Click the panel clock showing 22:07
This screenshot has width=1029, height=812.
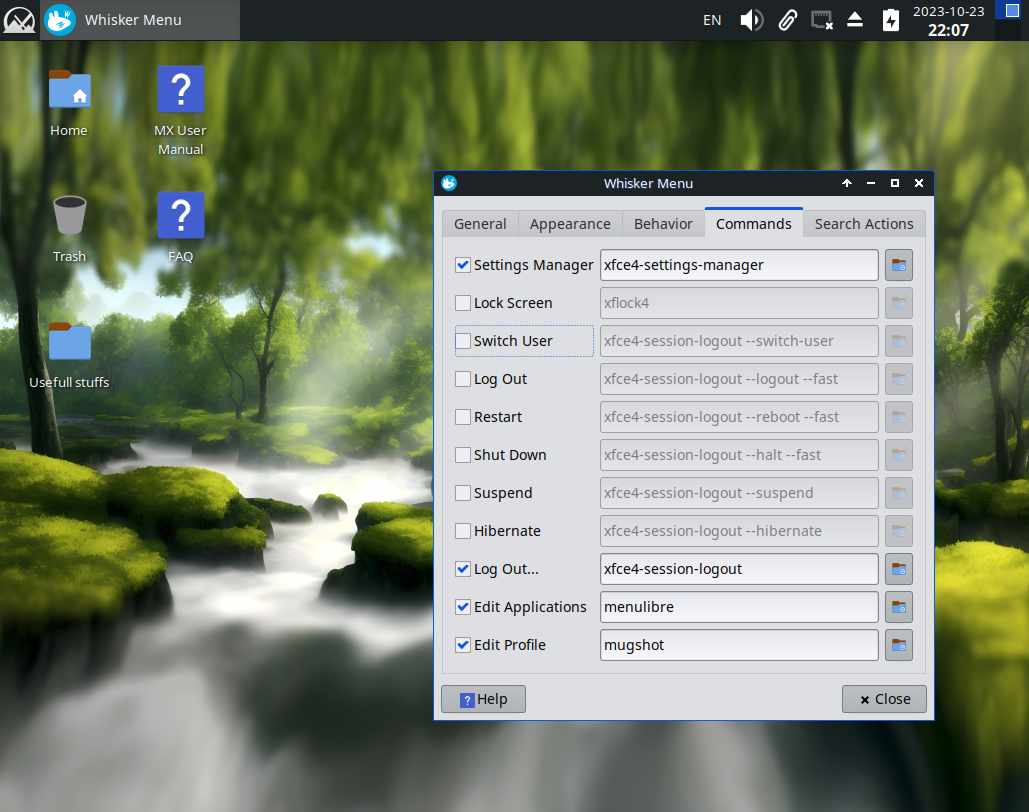pyautogui.click(x=948, y=21)
